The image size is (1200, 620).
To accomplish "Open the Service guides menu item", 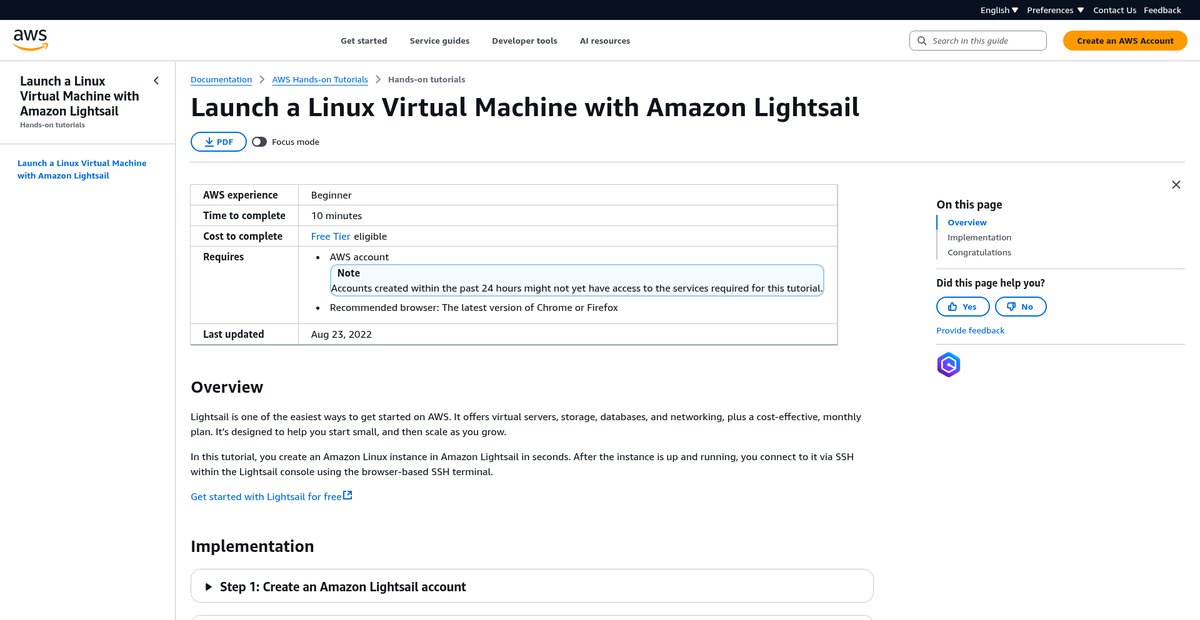I will tap(439, 41).
